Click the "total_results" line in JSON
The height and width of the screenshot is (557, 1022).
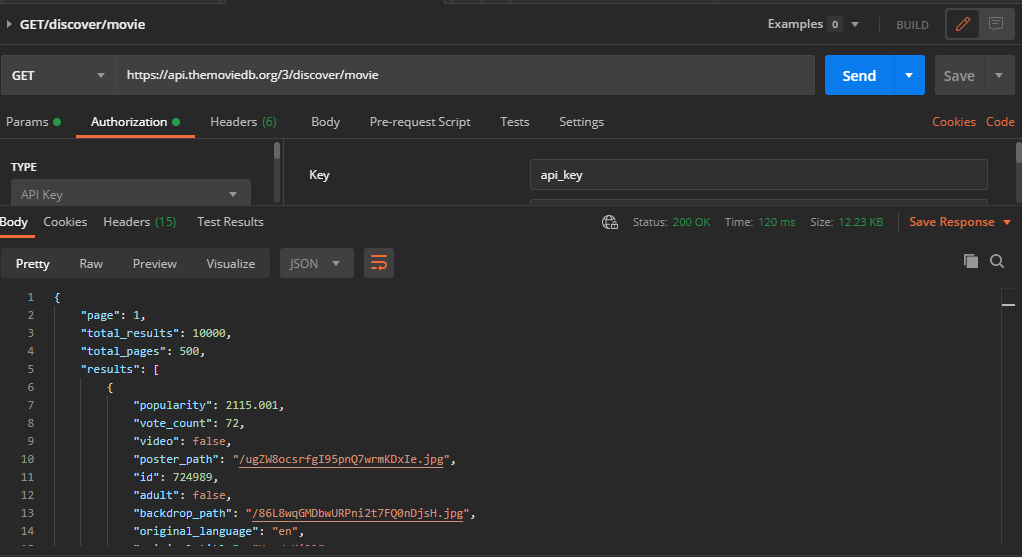coord(156,333)
